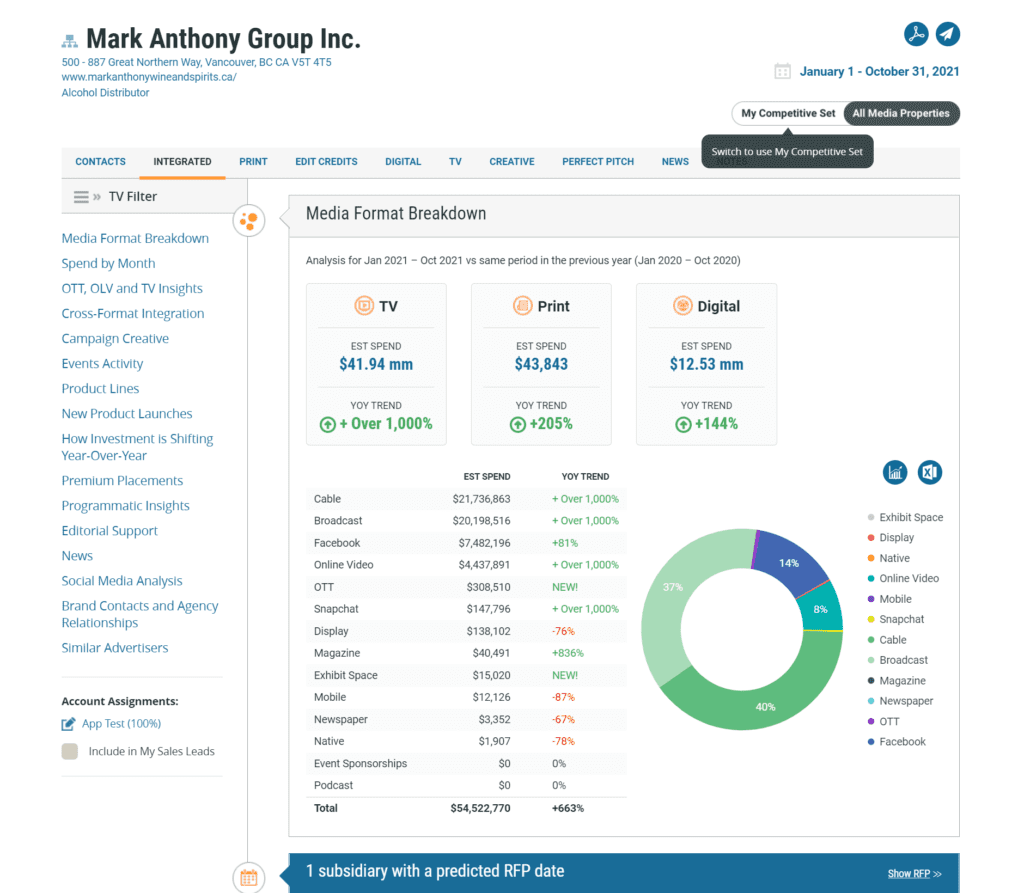Click the calendar icon beside date range
This screenshot has width=1024, height=893.
point(783,71)
